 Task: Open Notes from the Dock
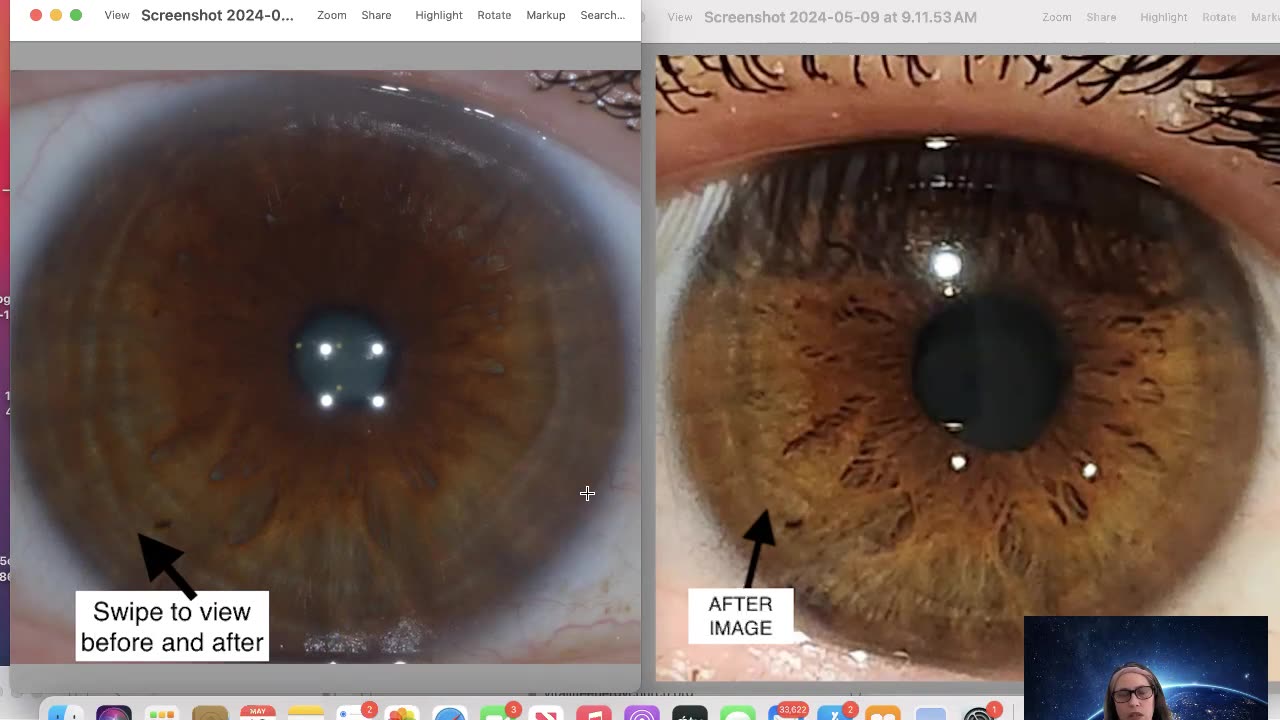(x=306, y=714)
